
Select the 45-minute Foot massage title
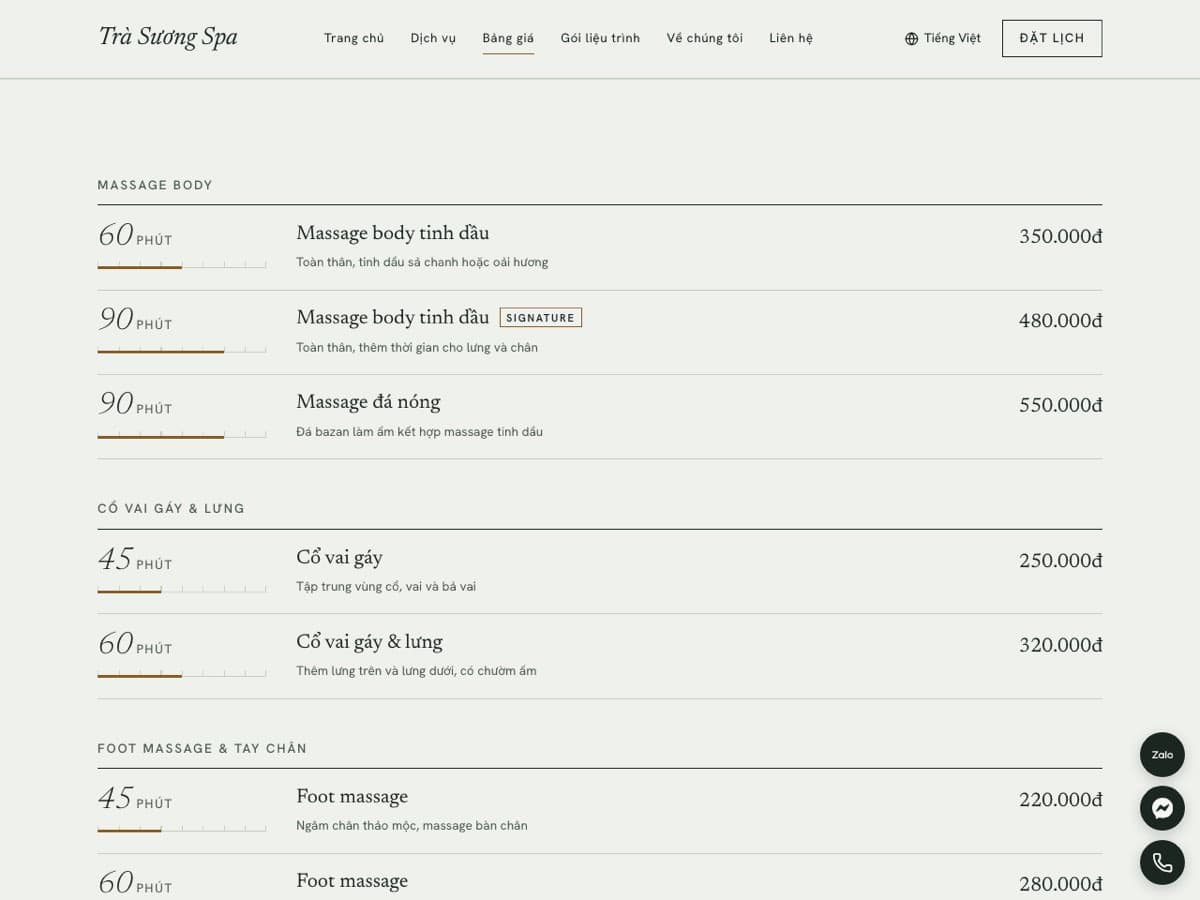tap(352, 796)
